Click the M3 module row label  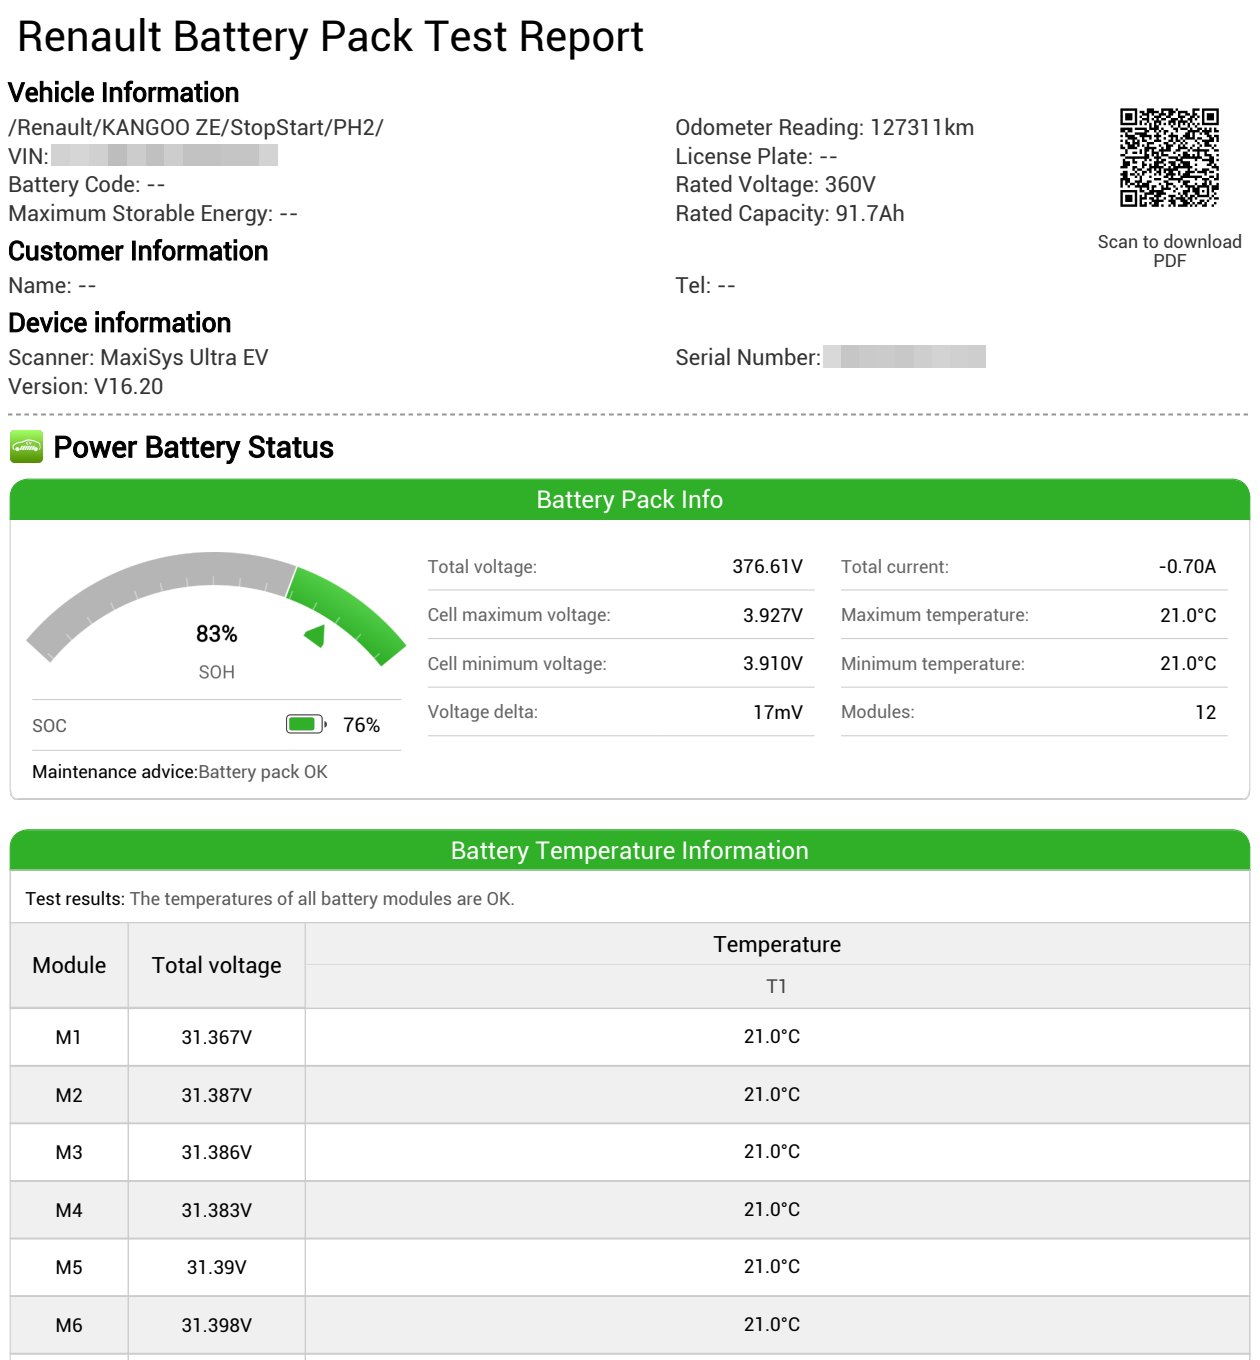click(x=69, y=1152)
